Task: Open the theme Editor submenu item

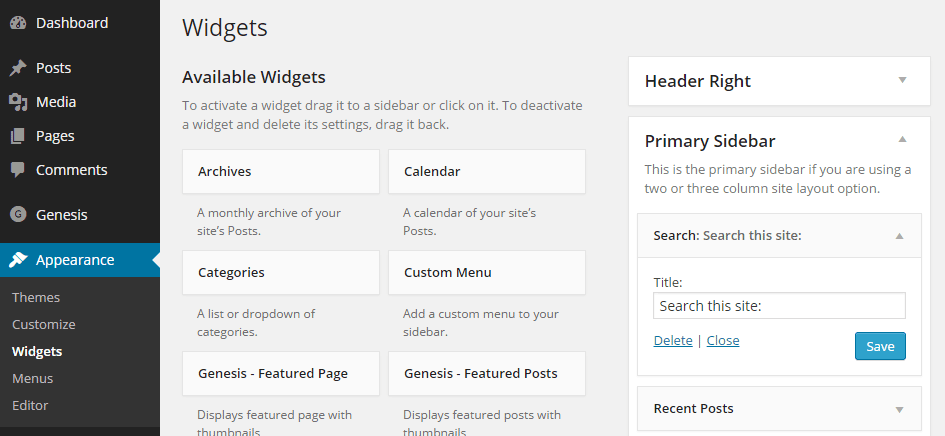Action: click(30, 405)
